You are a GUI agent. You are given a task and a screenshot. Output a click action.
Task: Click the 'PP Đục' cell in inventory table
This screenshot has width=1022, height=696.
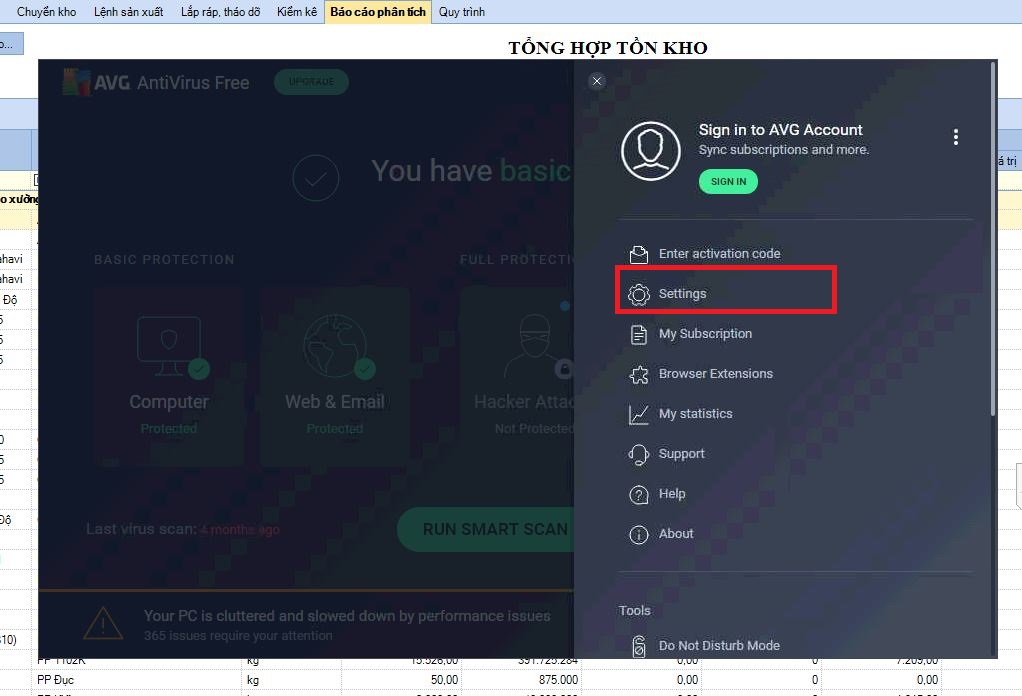tap(55, 680)
